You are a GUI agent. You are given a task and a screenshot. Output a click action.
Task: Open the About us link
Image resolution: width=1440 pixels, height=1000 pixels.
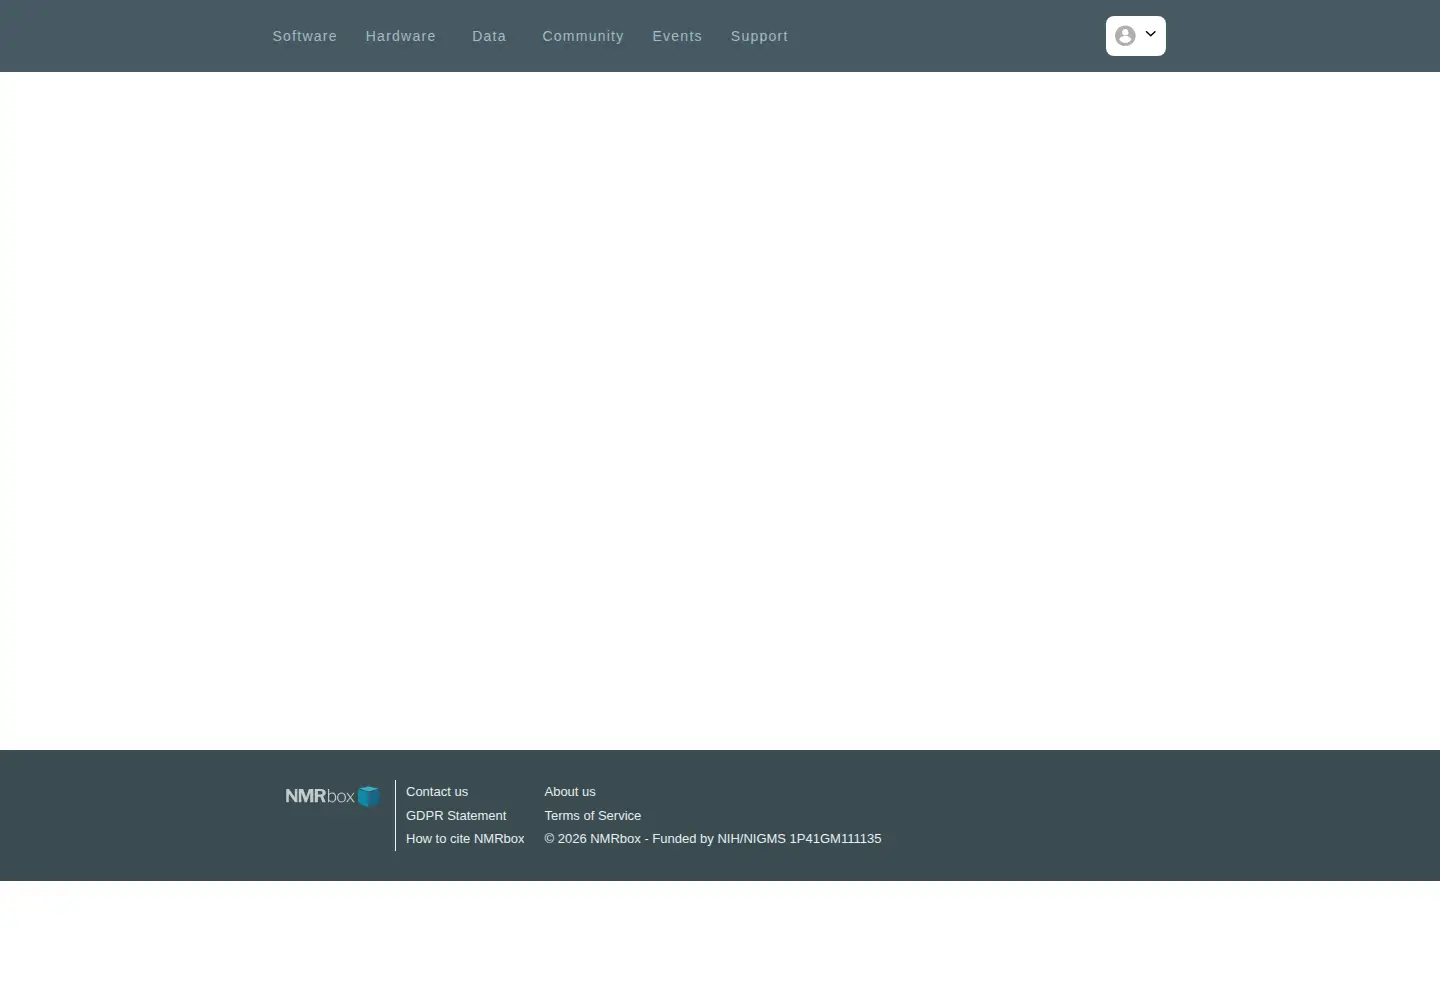pos(570,792)
